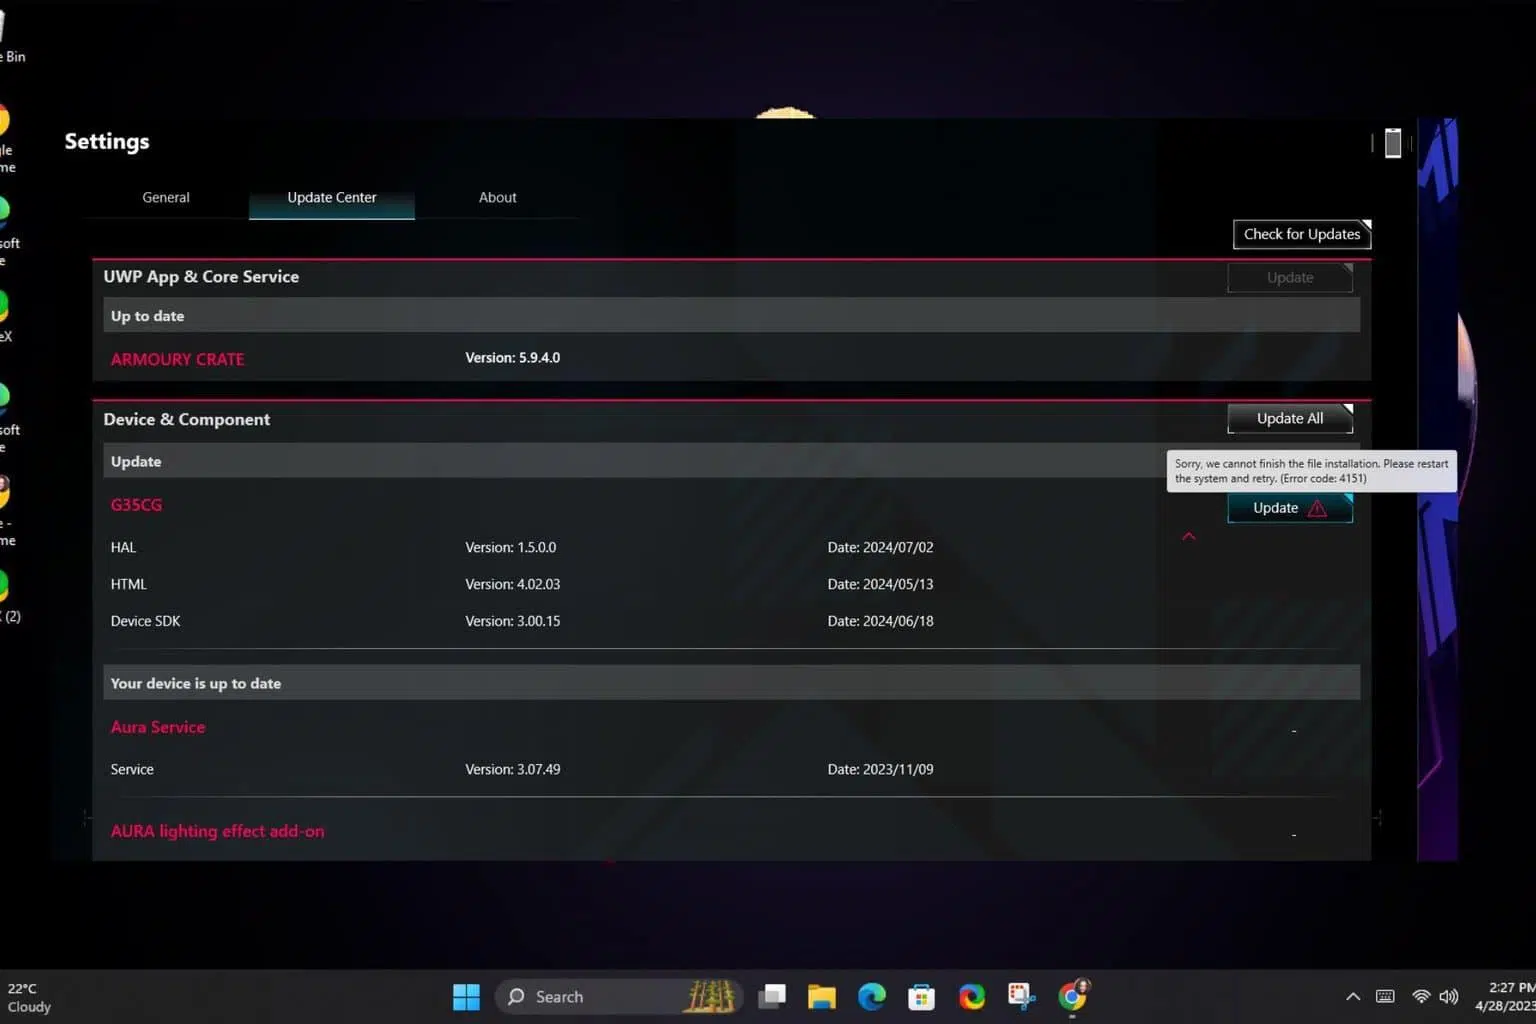Click the volume speaker tray icon
The height and width of the screenshot is (1024, 1536).
coord(1448,996)
